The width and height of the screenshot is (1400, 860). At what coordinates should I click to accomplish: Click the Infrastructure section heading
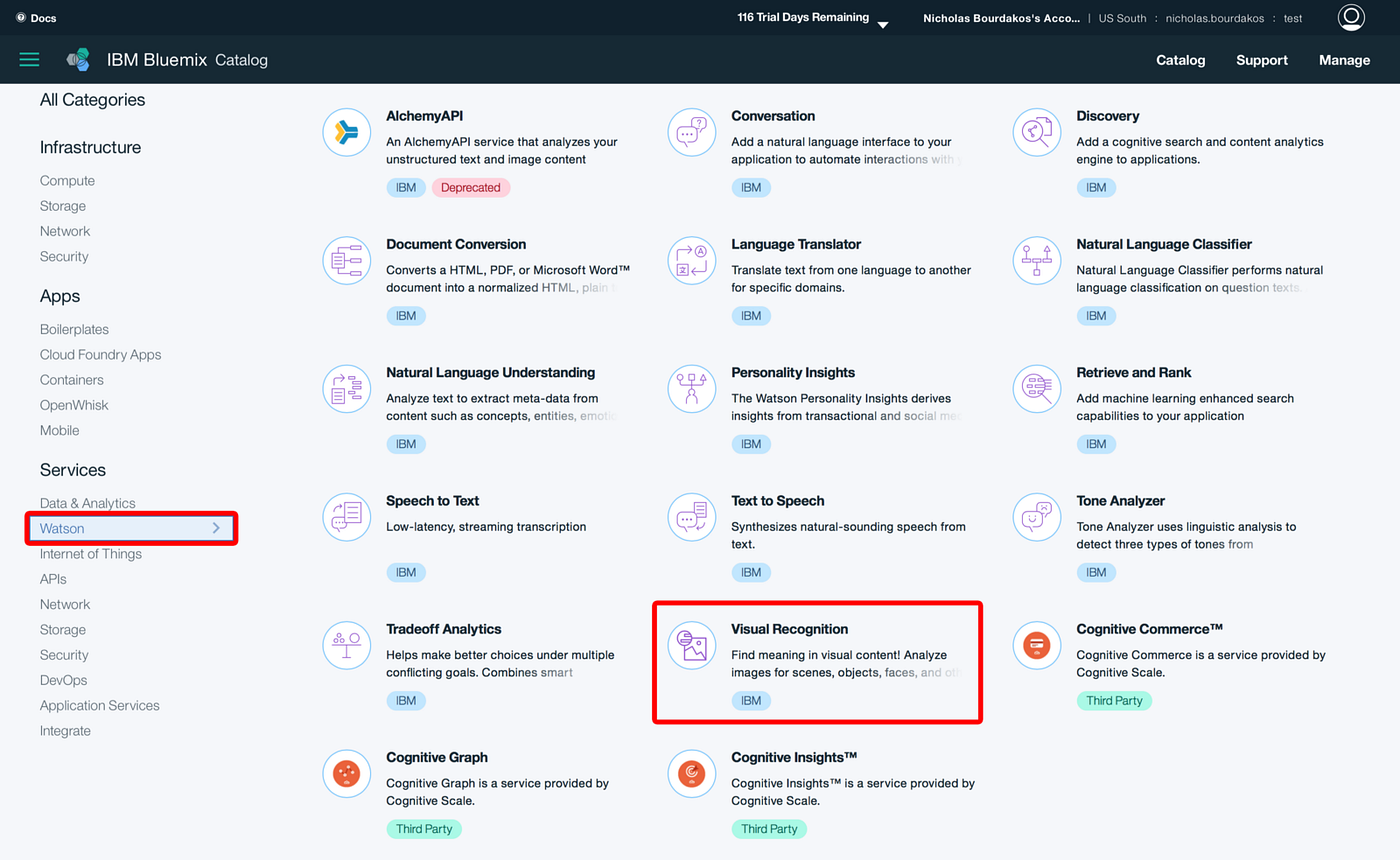pos(90,147)
